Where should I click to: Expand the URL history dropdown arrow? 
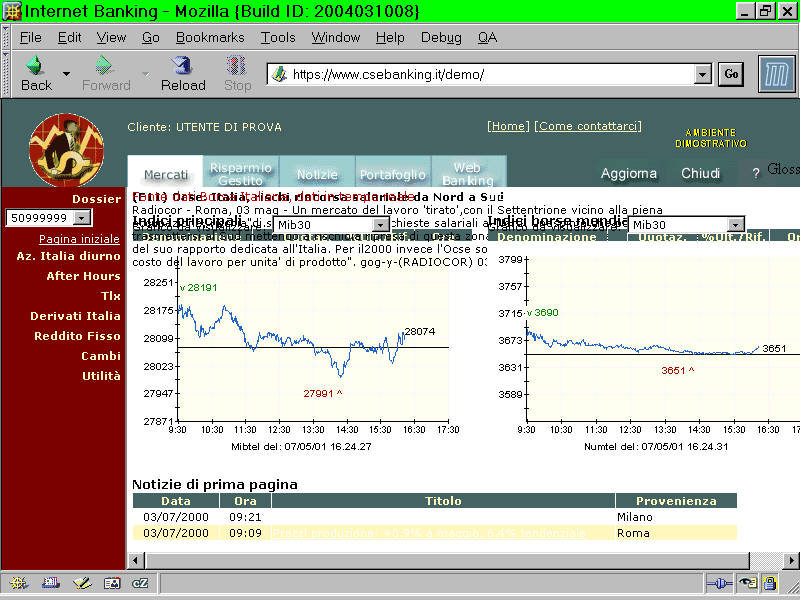point(702,74)
